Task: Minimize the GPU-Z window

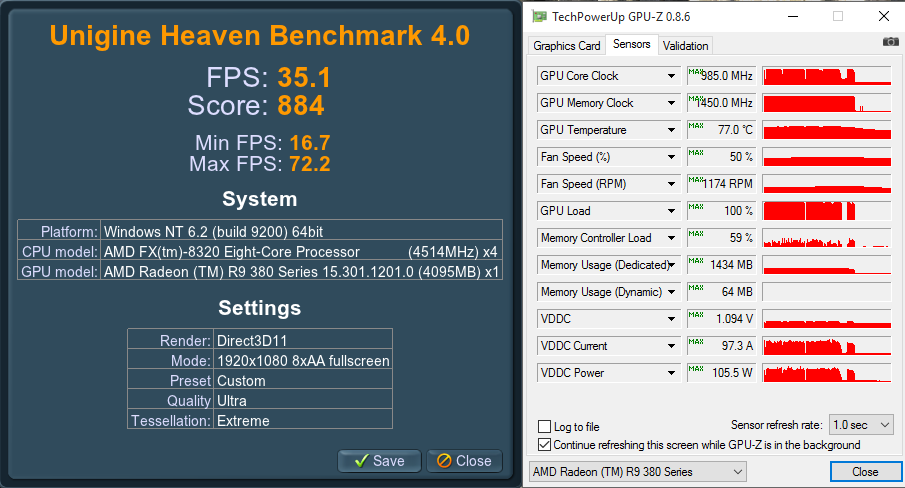Action: 793,16
